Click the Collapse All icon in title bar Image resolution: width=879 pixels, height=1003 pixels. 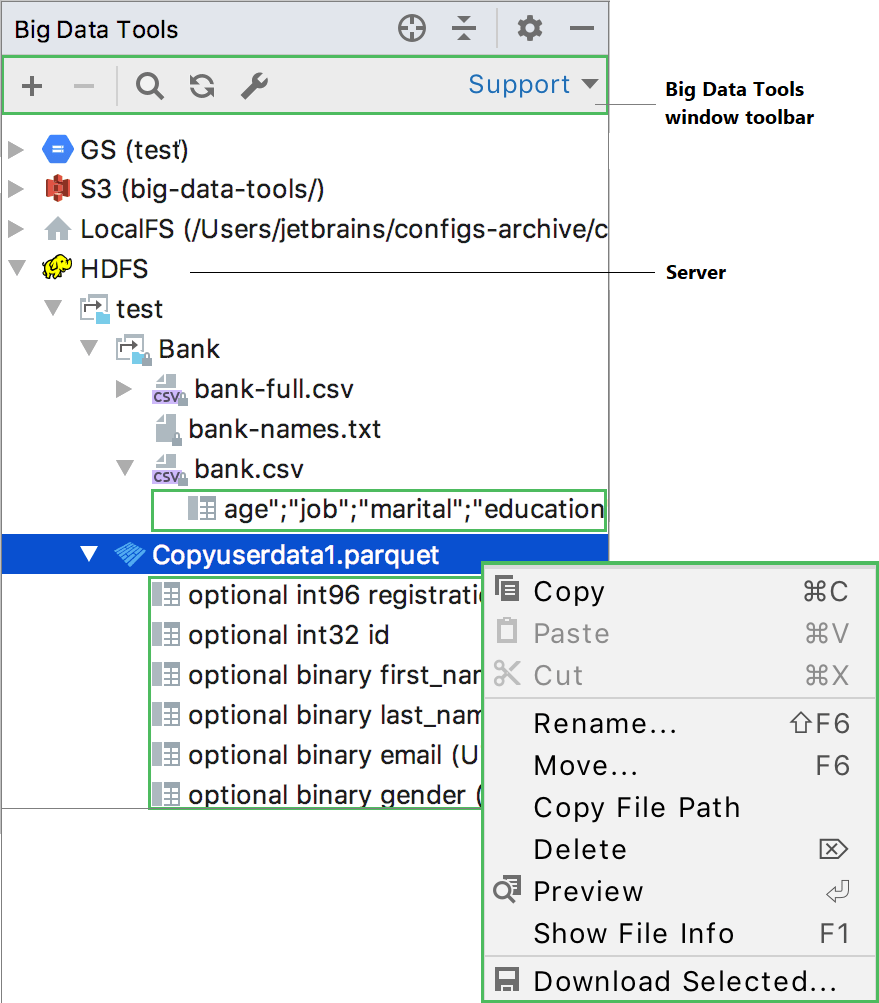[464, 29]
